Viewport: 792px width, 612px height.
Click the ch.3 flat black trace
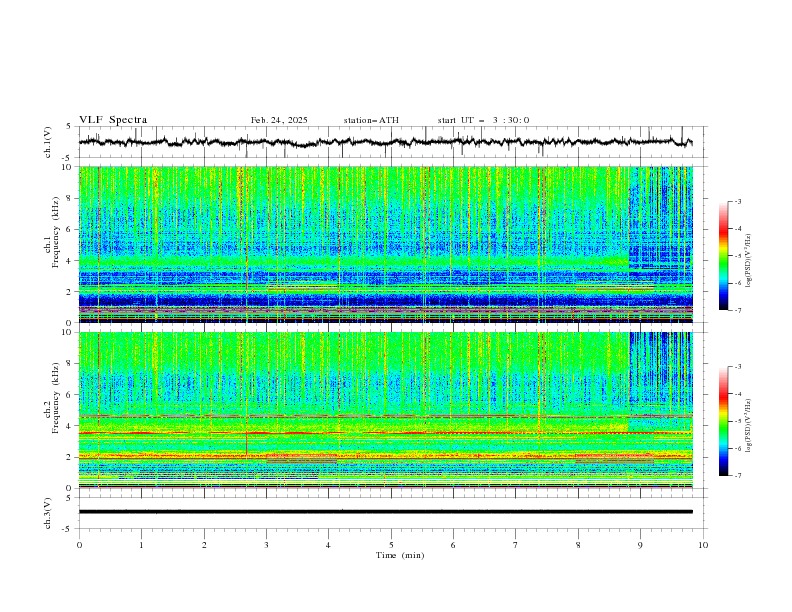pos(386,512)
